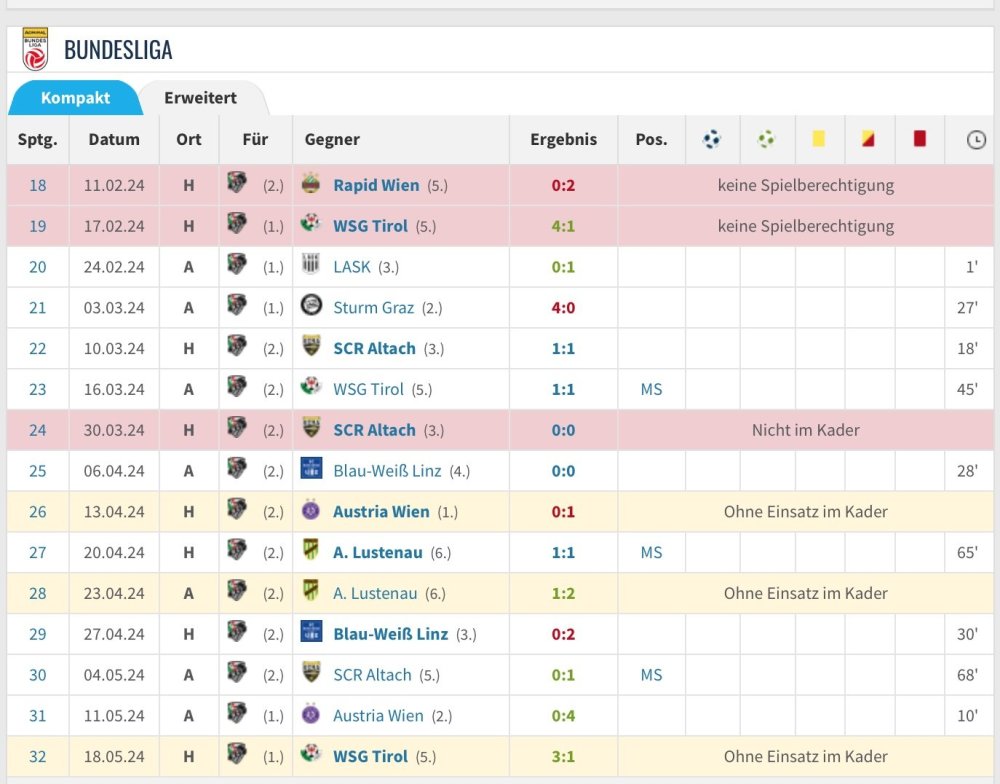This screenshot has height=784, width=1000.
Task: Click the yellow-red card column header icon
Action: coord(868,140)
